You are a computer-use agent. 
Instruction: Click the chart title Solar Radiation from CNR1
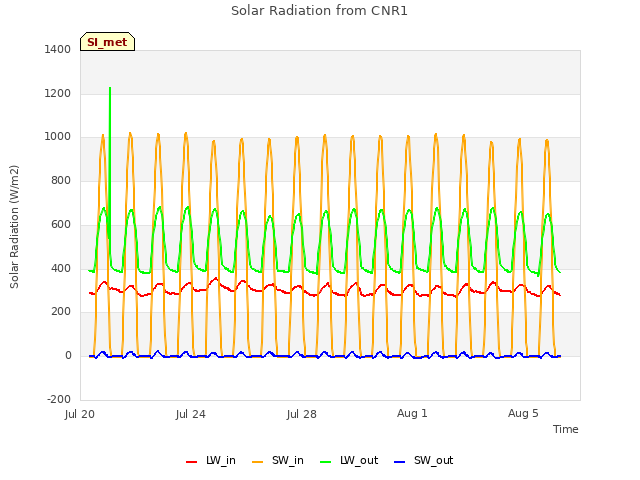319,11
